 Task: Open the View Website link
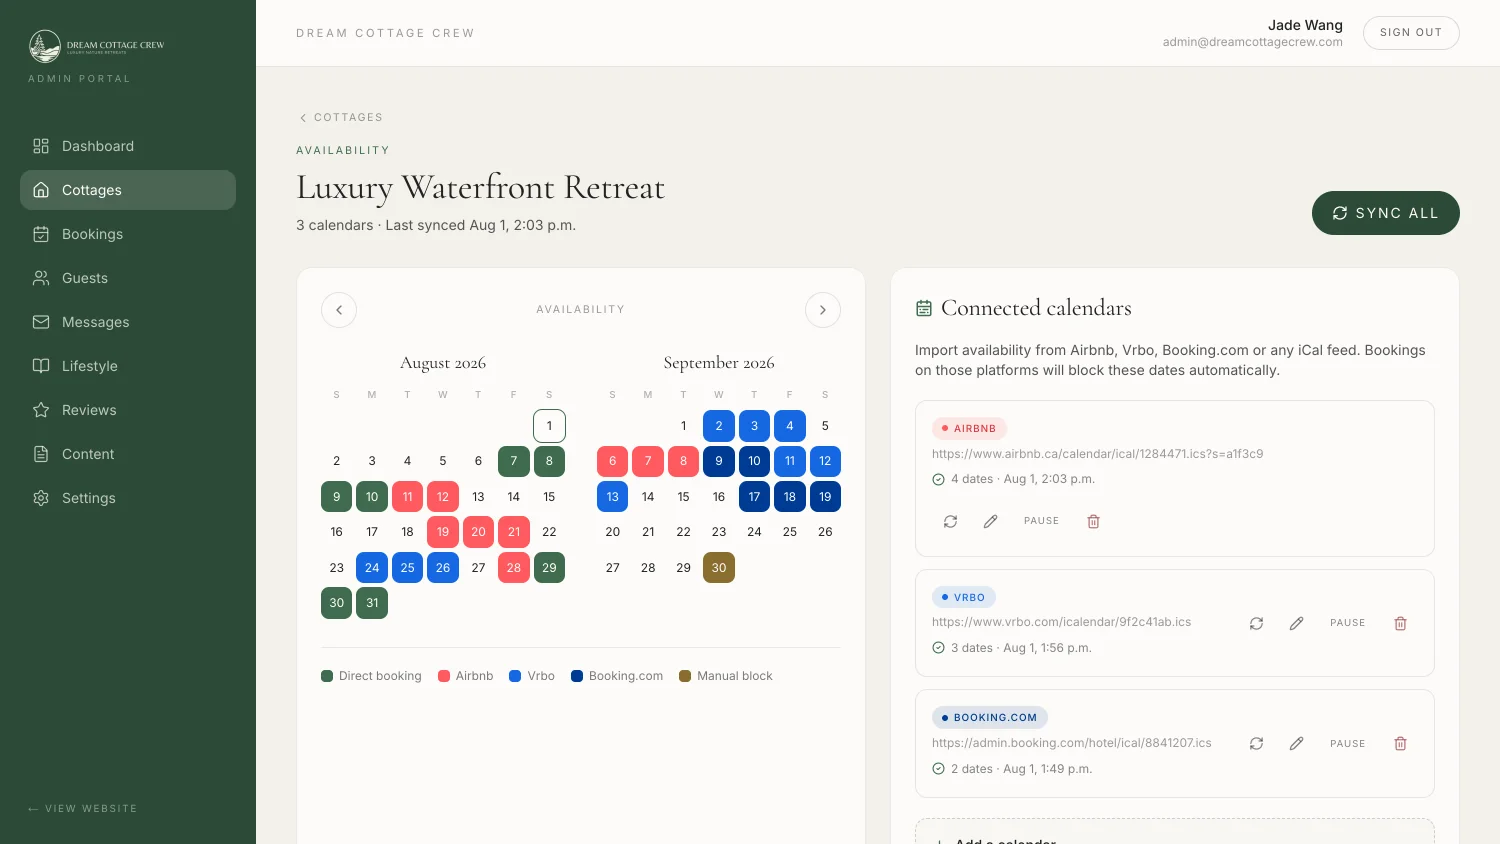pyautogui.click(x=83, y=808)
